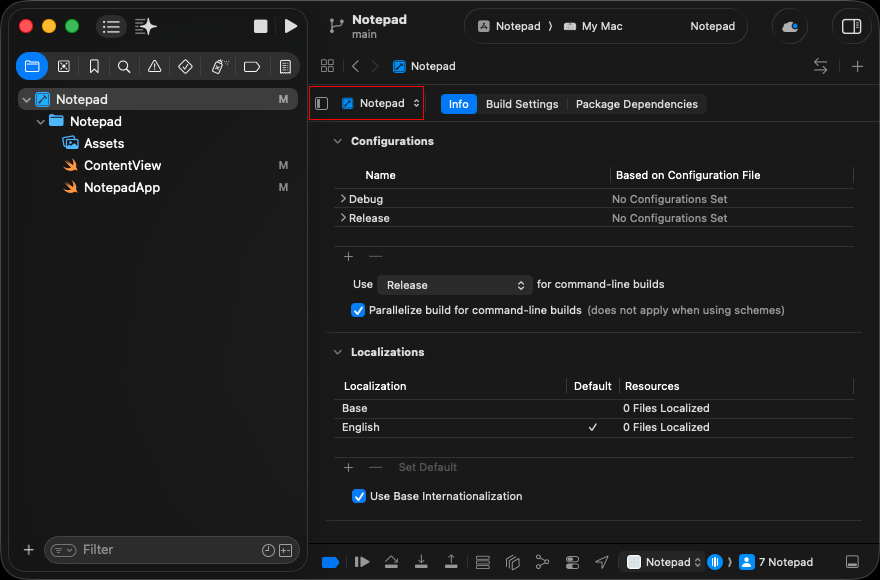This screenshot has height=580, width=880.
Task: Switch to the Build Settings tab
Action: coord(521,104)
